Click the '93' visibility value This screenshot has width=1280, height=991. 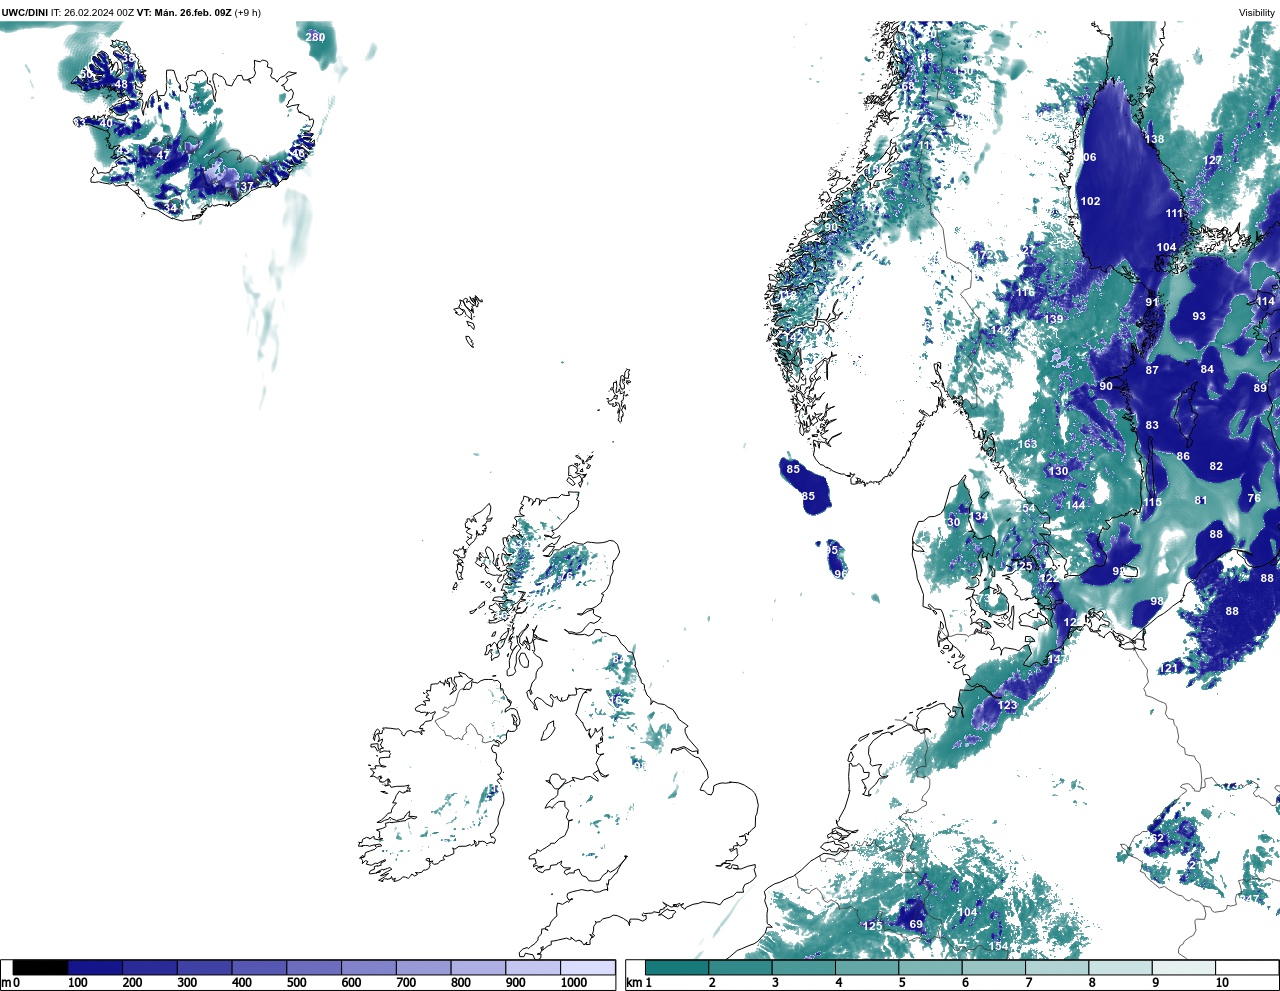(x=1199, y=316)
